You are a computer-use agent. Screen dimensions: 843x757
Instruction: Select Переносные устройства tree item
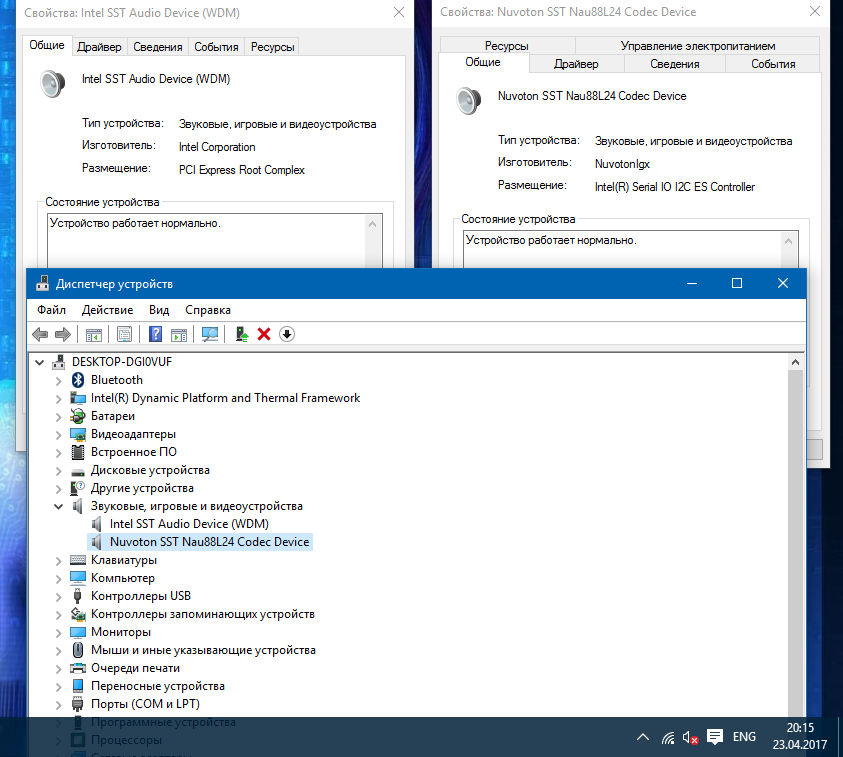tap(158, 687)
